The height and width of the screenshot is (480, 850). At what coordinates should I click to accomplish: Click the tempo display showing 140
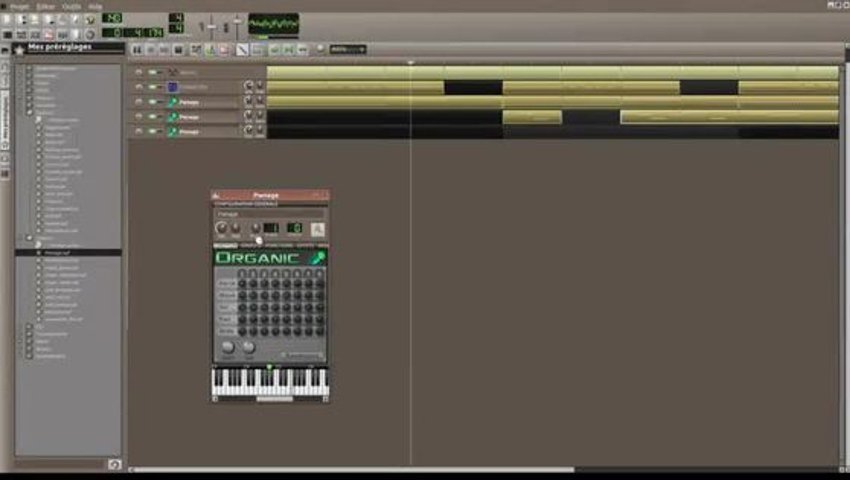112,18
